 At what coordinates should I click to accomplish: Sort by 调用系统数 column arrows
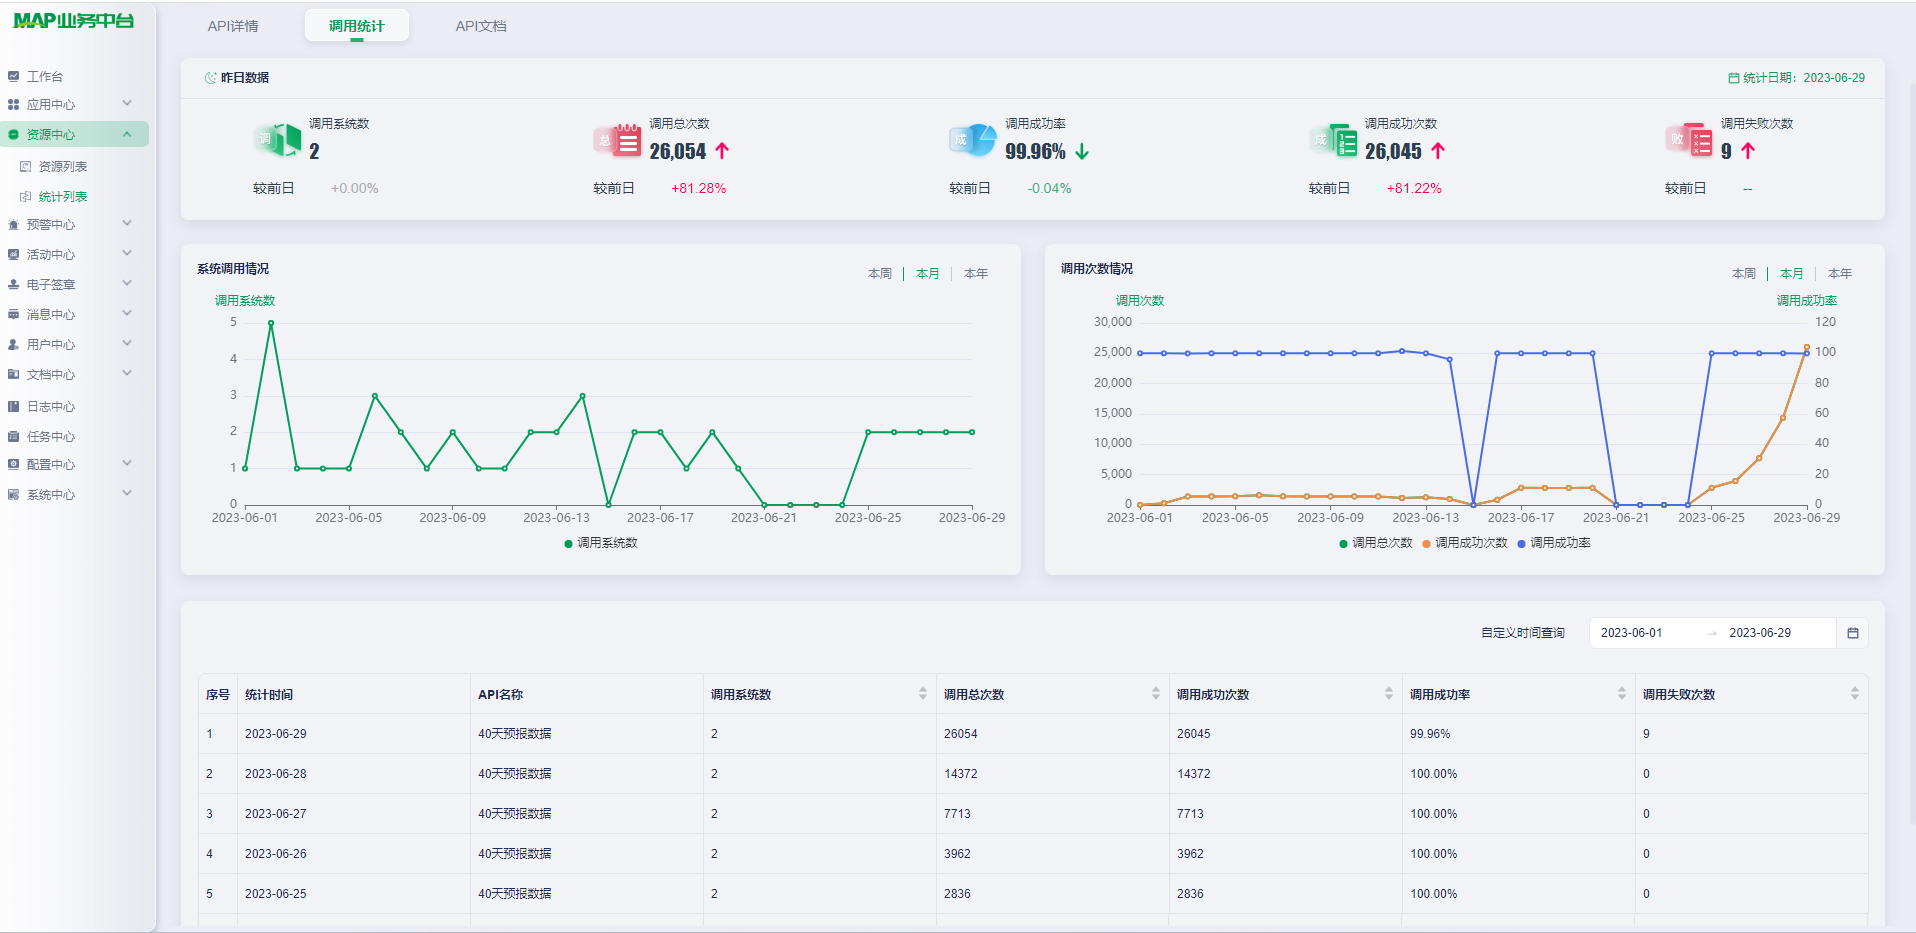(923, 693)
